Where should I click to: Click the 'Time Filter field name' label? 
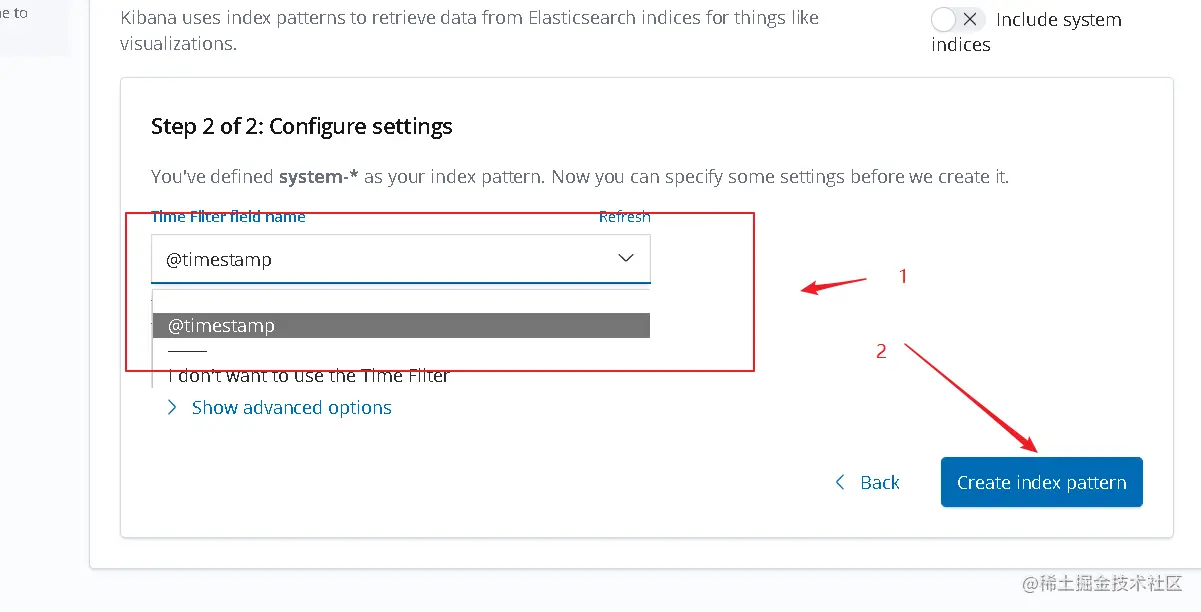point(228,217)
